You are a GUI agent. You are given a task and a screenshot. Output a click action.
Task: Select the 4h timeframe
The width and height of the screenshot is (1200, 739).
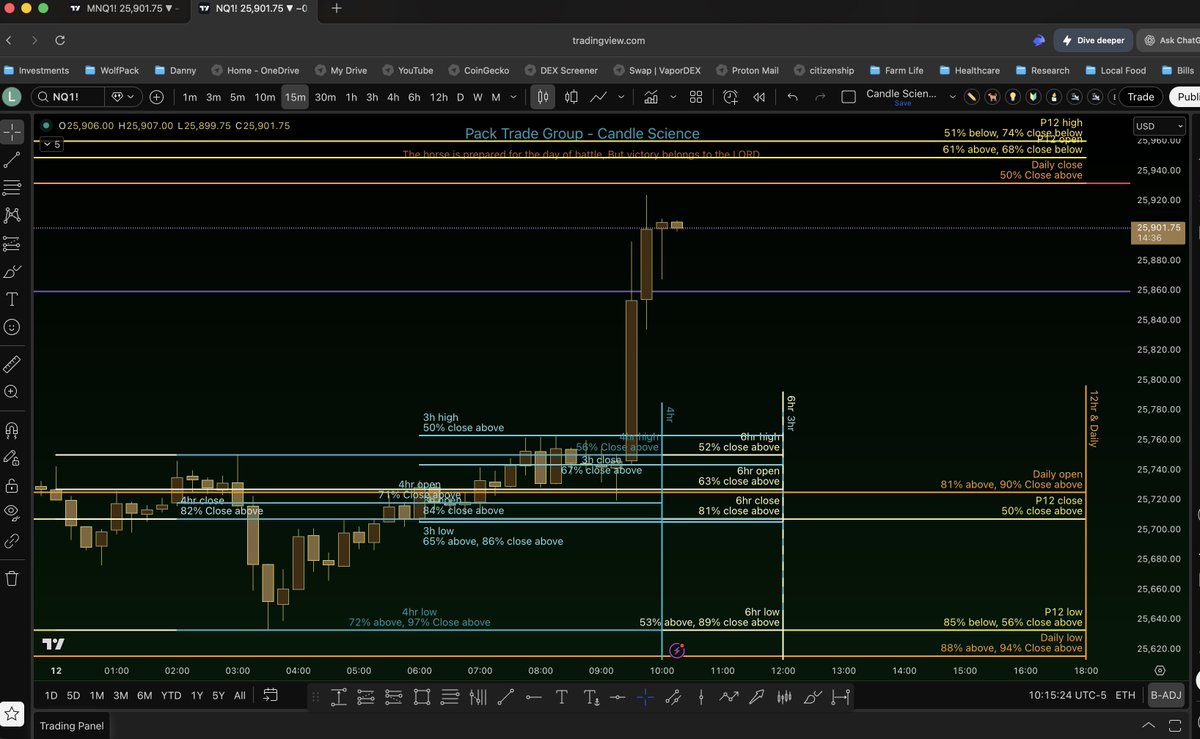[x=393, y=97]
